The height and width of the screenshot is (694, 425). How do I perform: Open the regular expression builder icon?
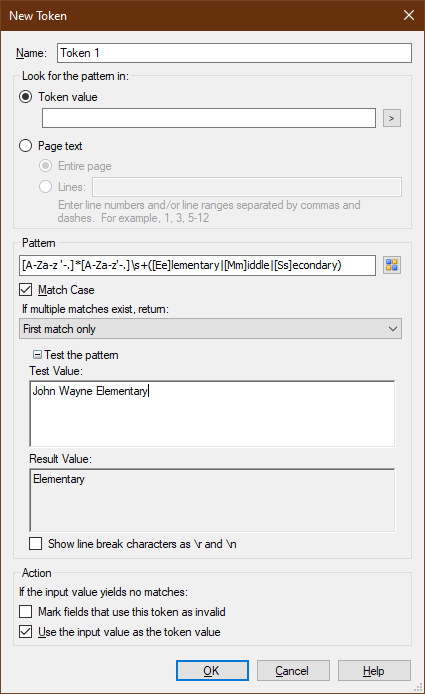[392, 265]
